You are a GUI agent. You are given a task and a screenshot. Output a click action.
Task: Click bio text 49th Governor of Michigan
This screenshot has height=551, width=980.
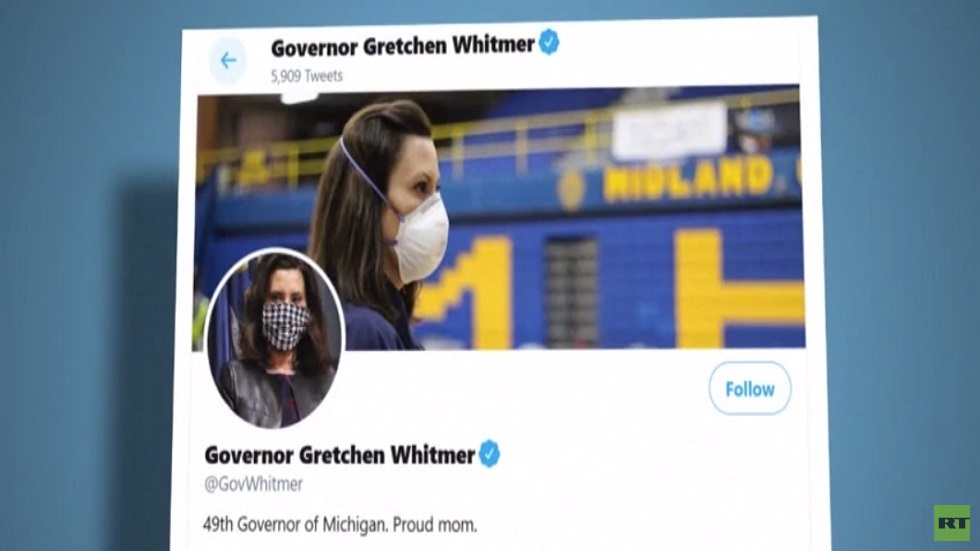[x=296, y=524]
